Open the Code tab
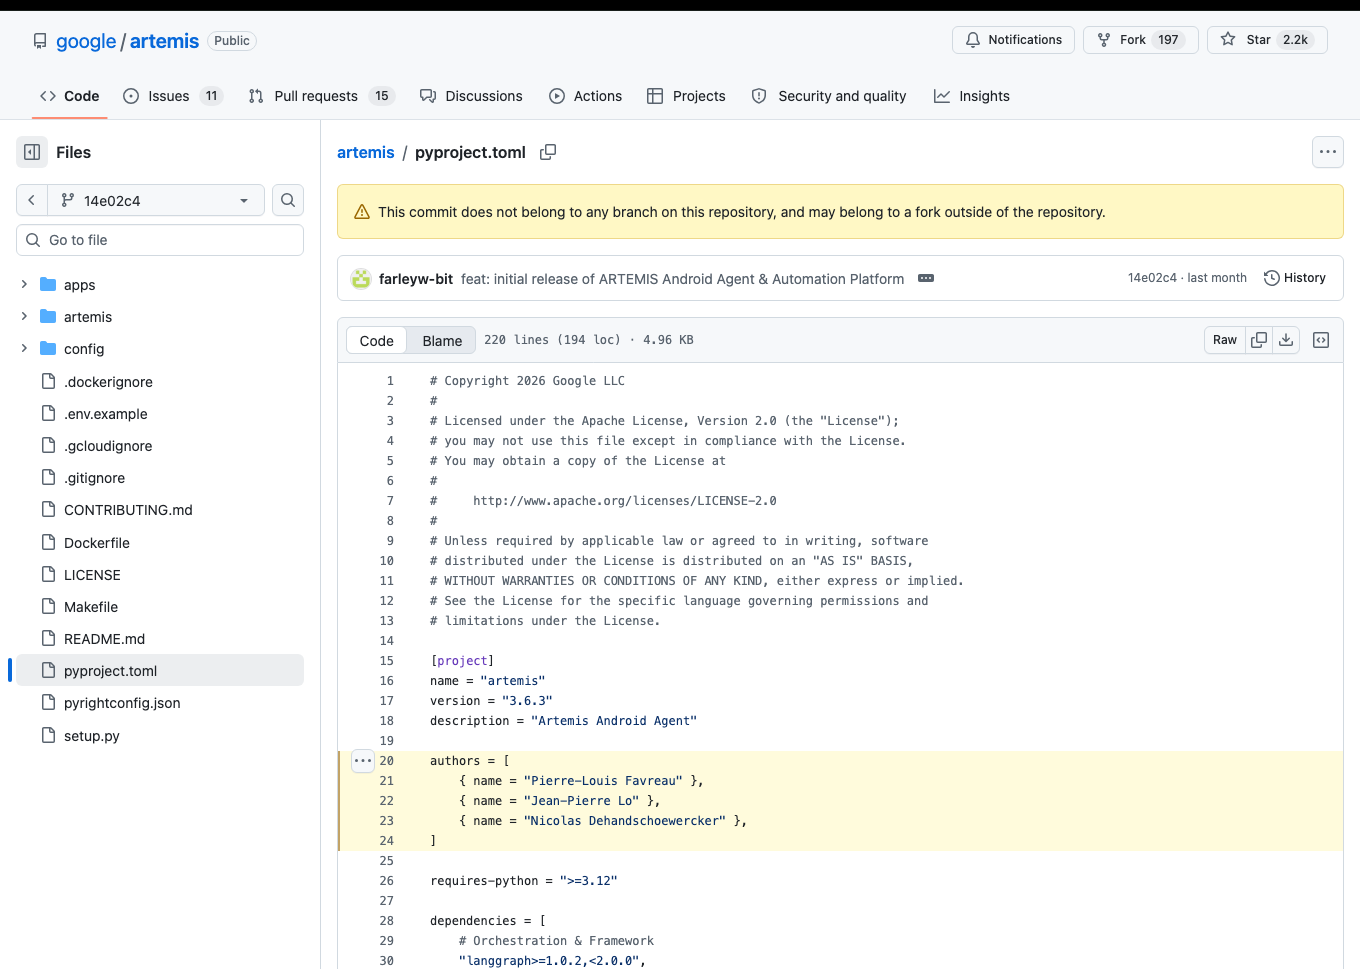Image resolution: width=1360 pixels, height=980 pixels. (x=70, y=96)
